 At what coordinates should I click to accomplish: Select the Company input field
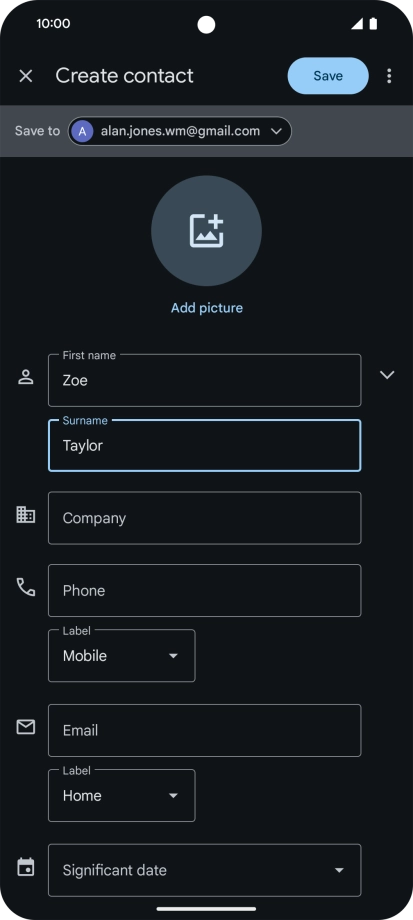click(x=205, y=518)
